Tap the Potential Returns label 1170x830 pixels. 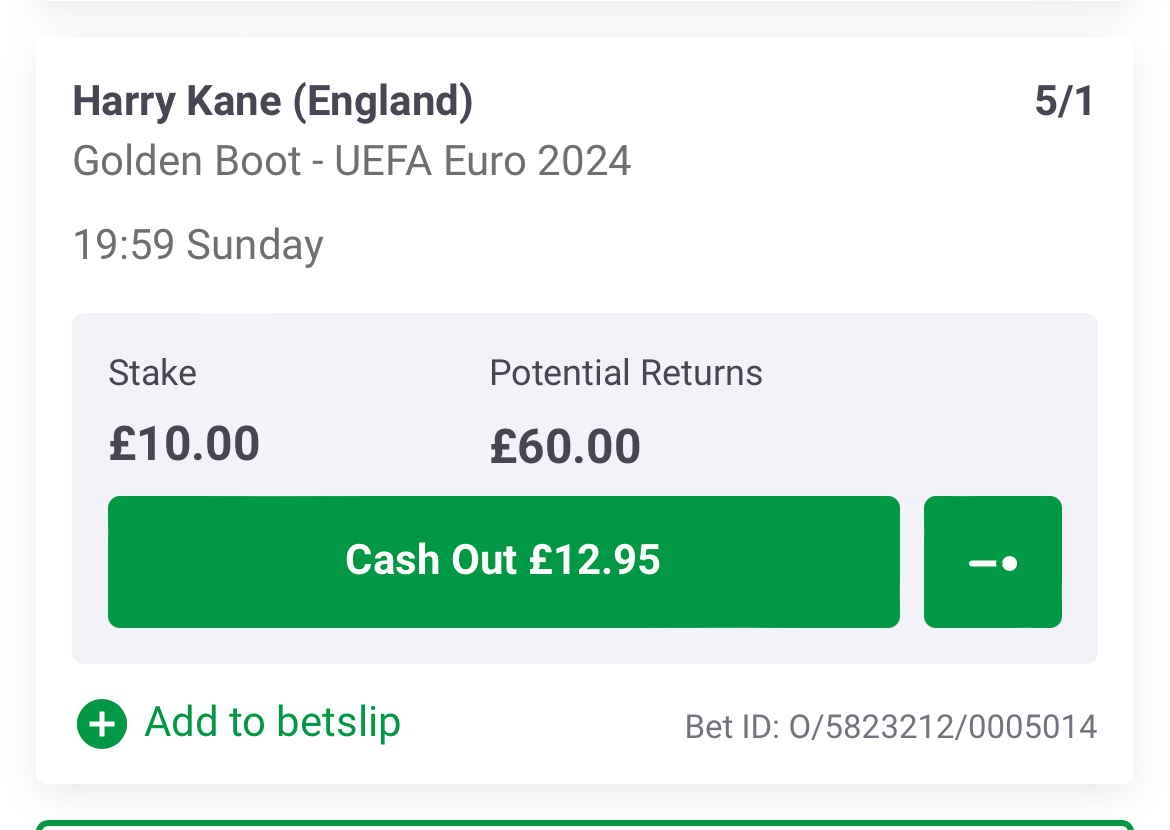(626, 372)
